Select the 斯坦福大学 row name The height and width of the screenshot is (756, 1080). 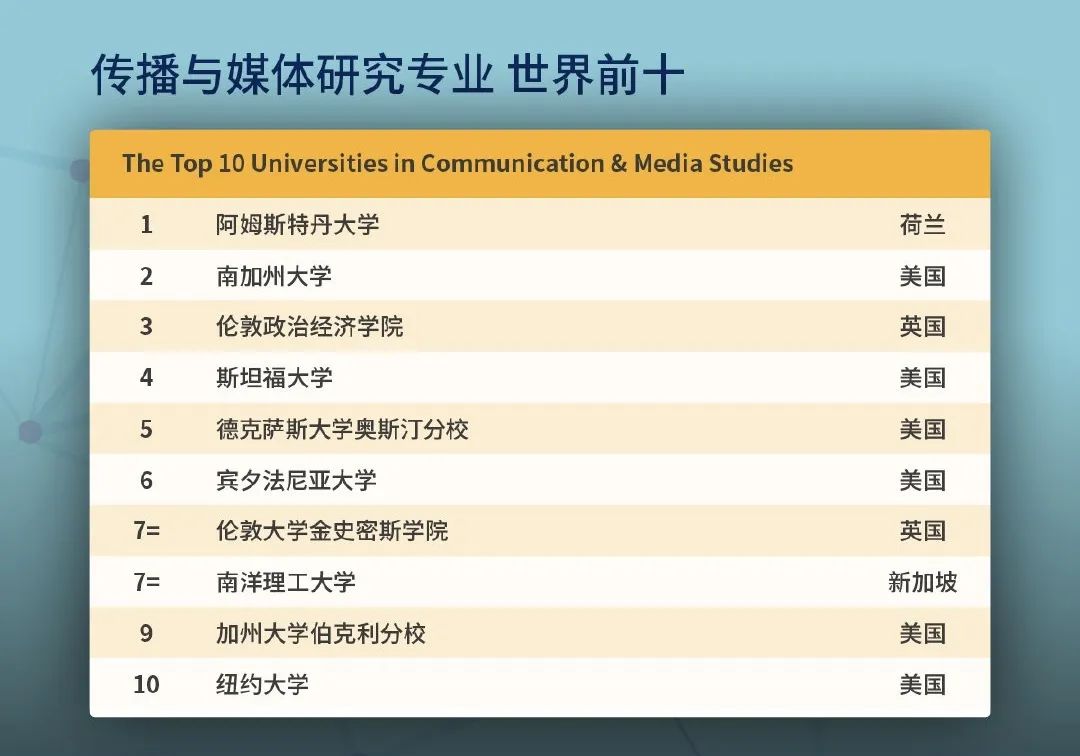tap(274, 378)
